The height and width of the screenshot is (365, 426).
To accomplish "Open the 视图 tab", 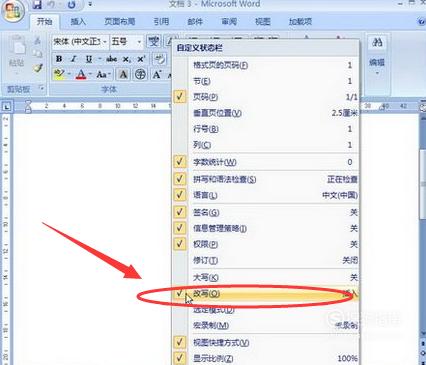I will [263, 22].
